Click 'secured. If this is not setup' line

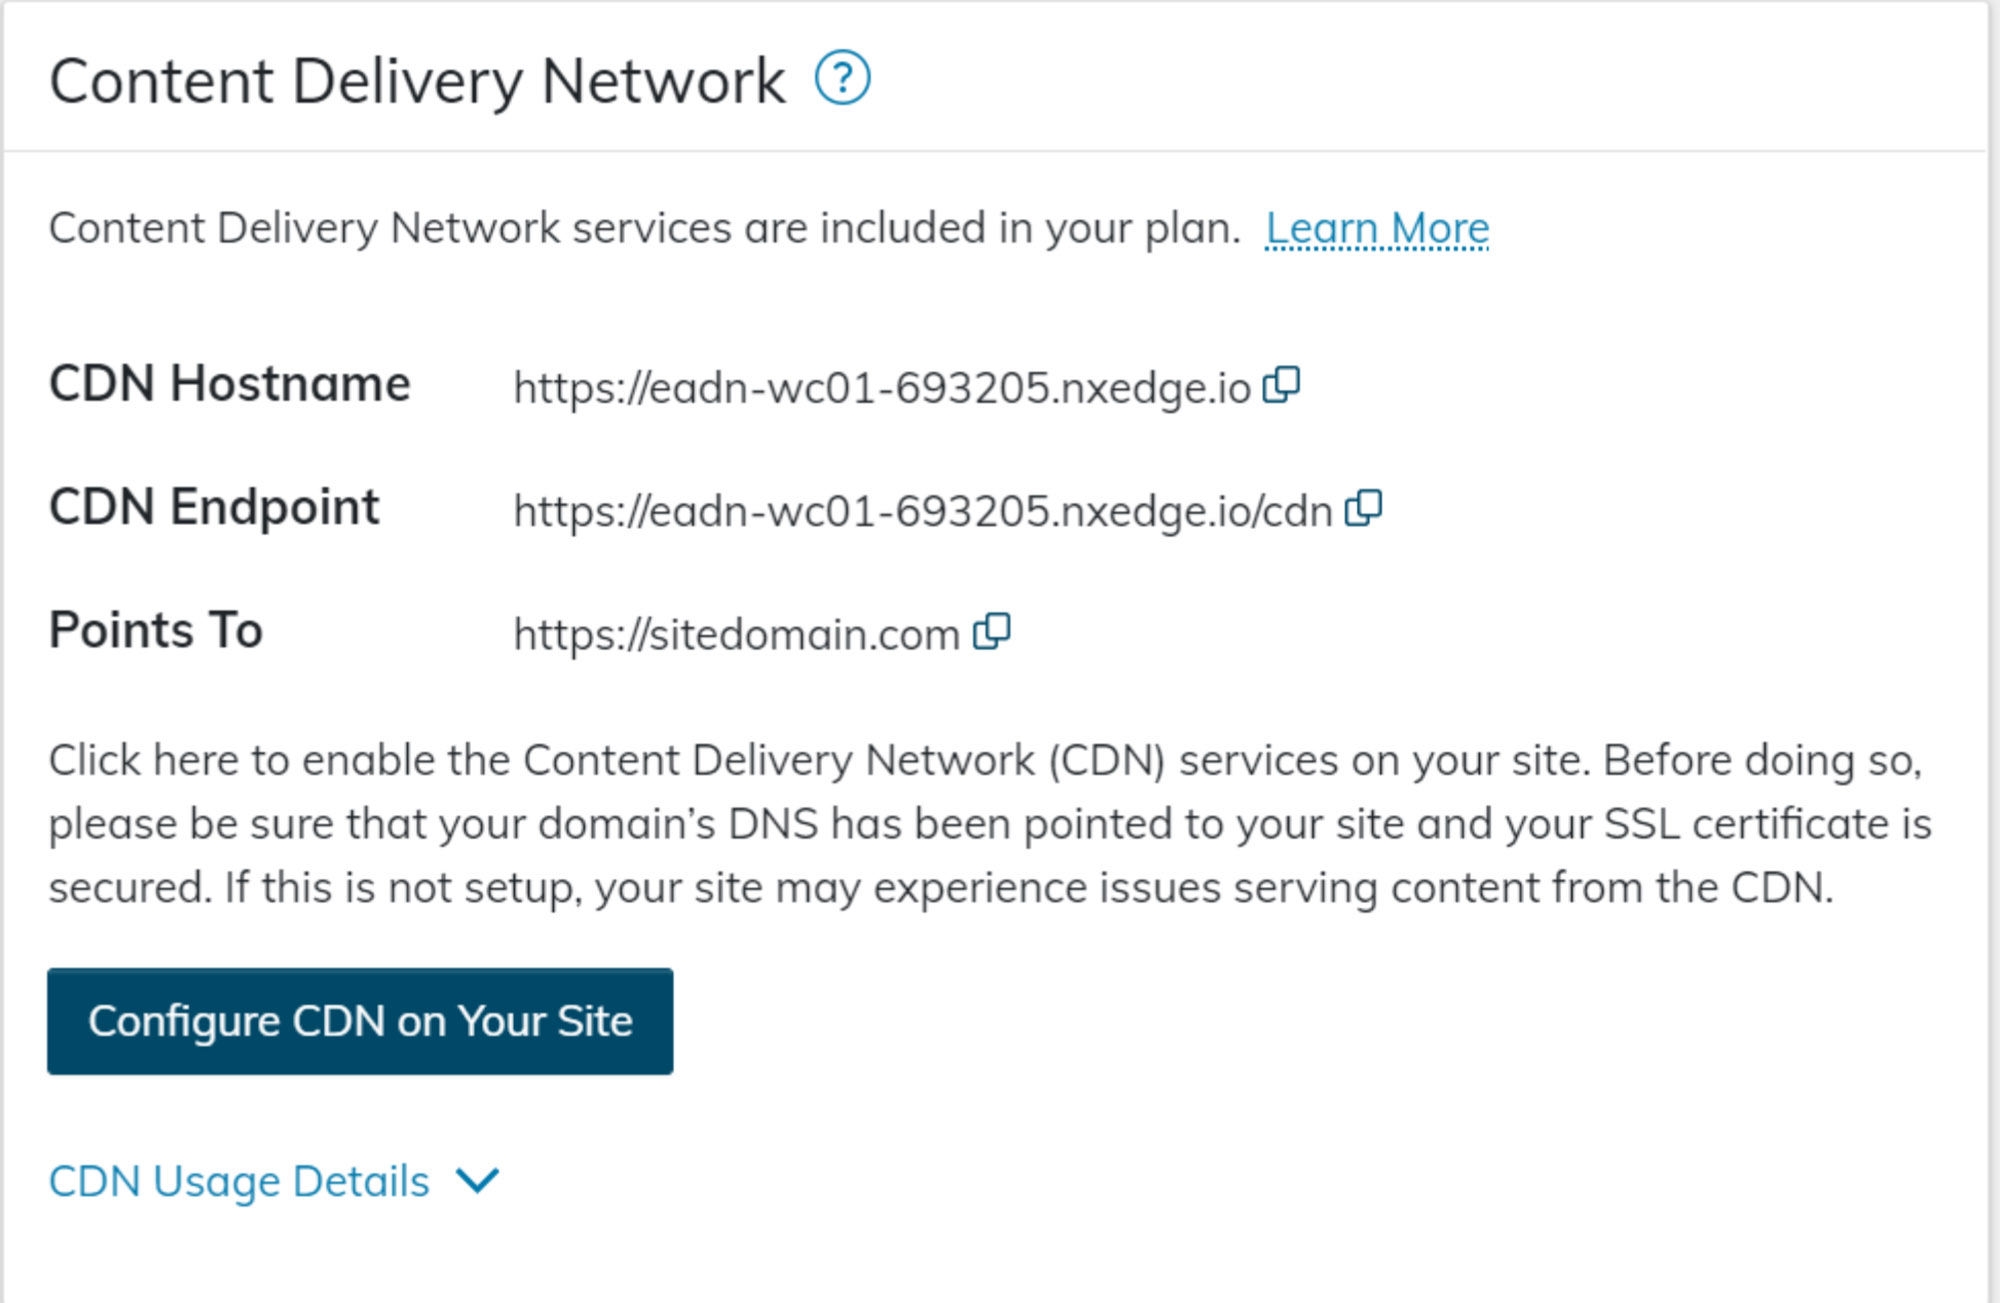coord(940,888)
